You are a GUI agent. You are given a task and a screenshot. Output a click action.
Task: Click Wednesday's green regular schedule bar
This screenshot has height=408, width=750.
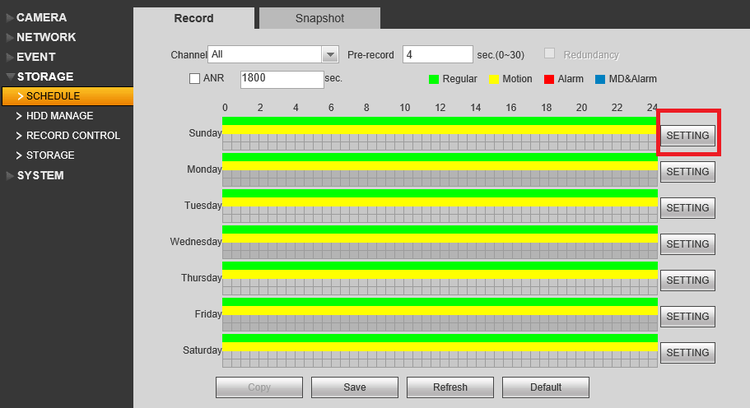[x=440, y=230]
